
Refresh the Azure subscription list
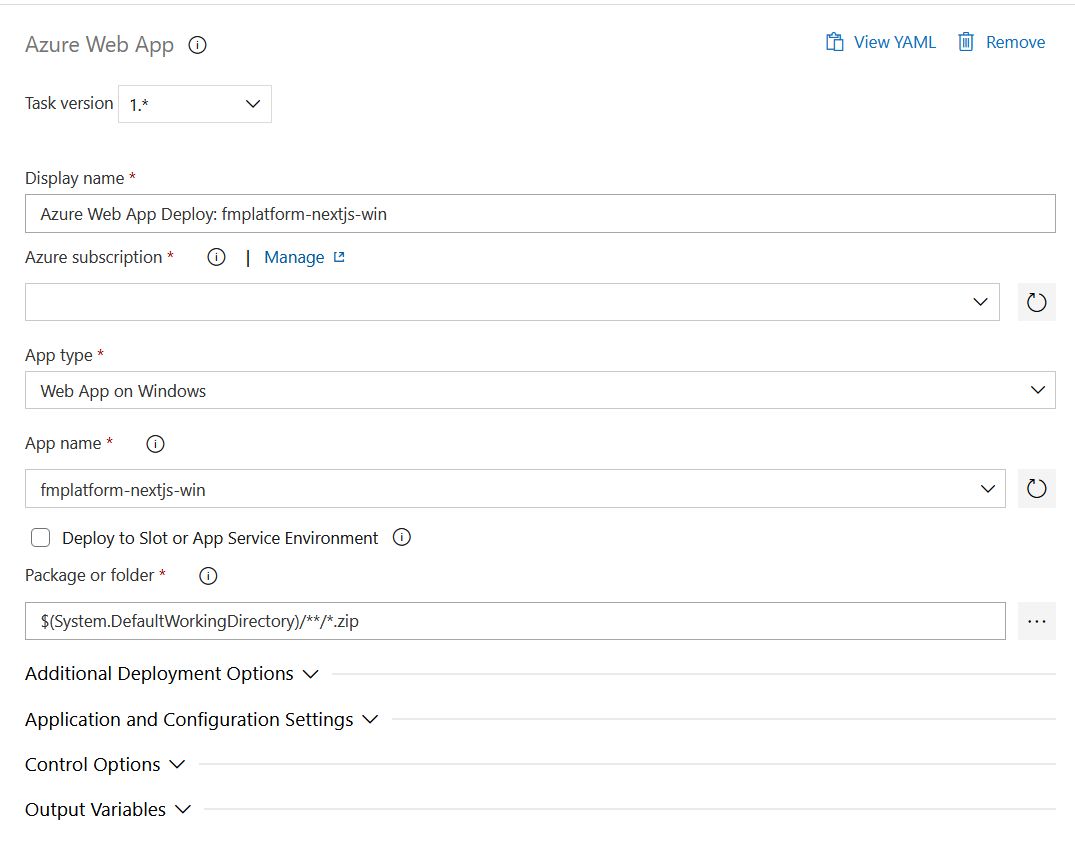(1036, 302)
